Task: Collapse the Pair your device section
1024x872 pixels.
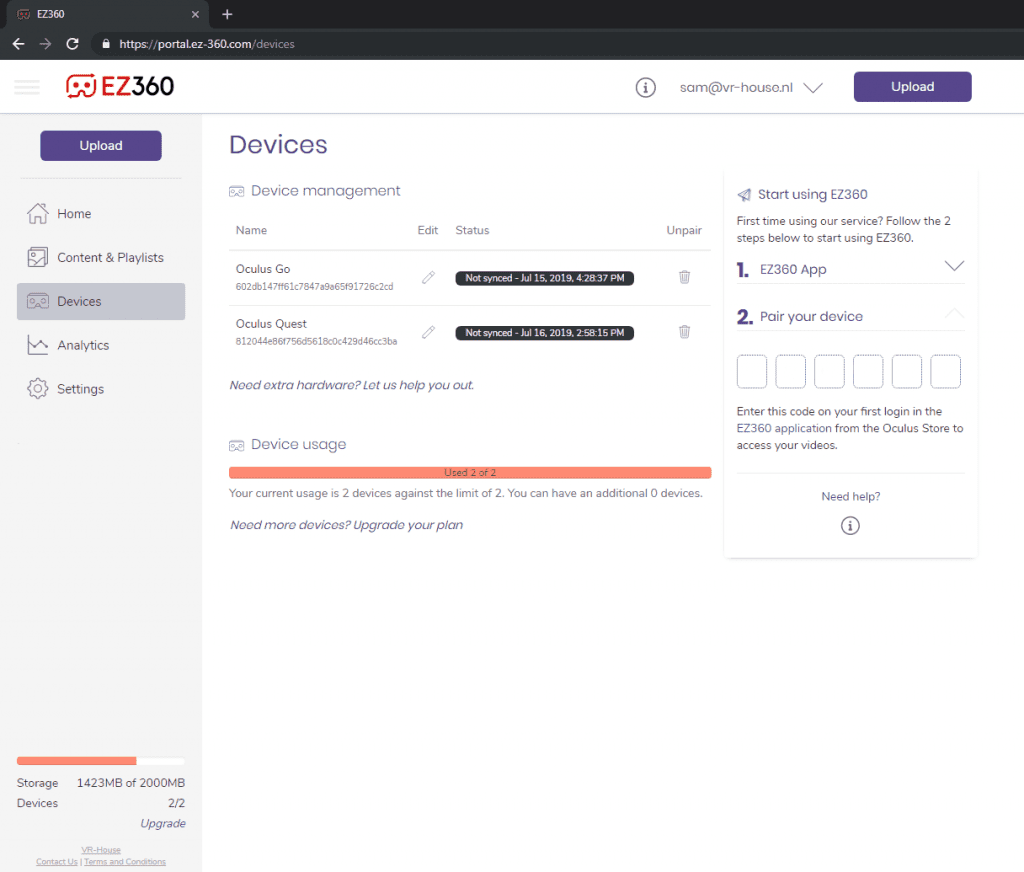Action: coord(954,315)
